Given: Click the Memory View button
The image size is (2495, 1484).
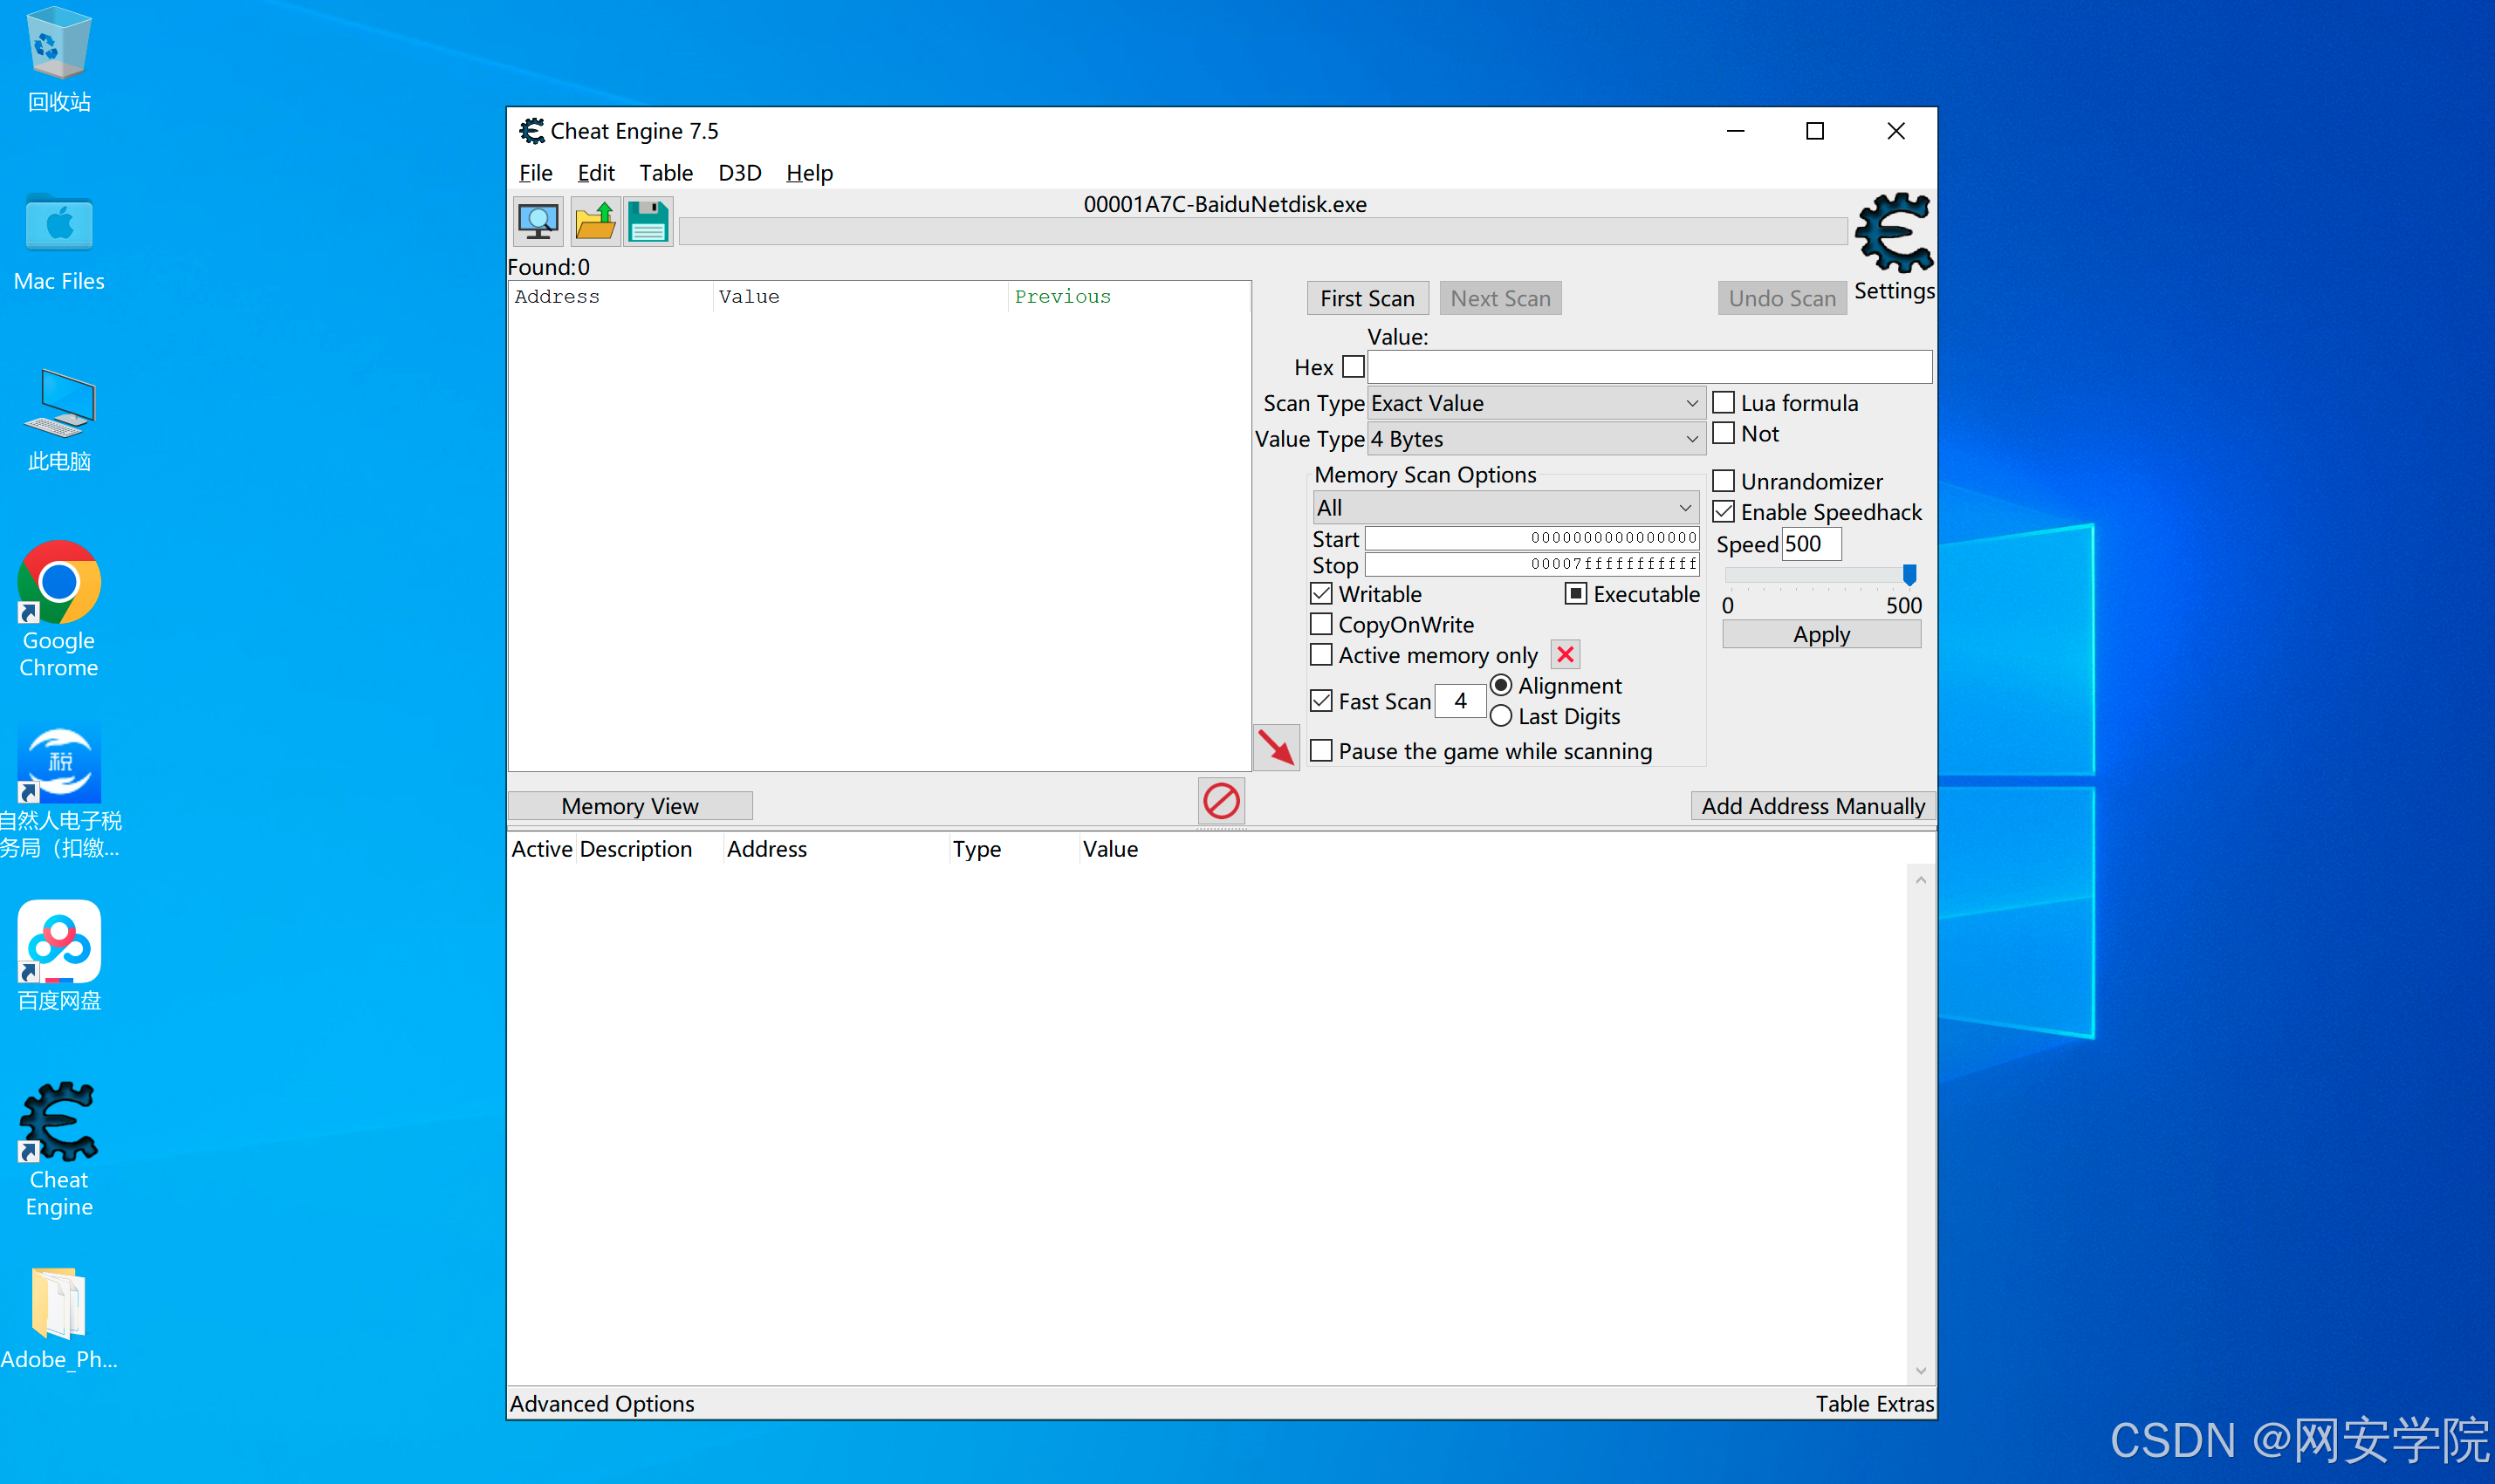Looking at the screenshot, I should (629, 806).
